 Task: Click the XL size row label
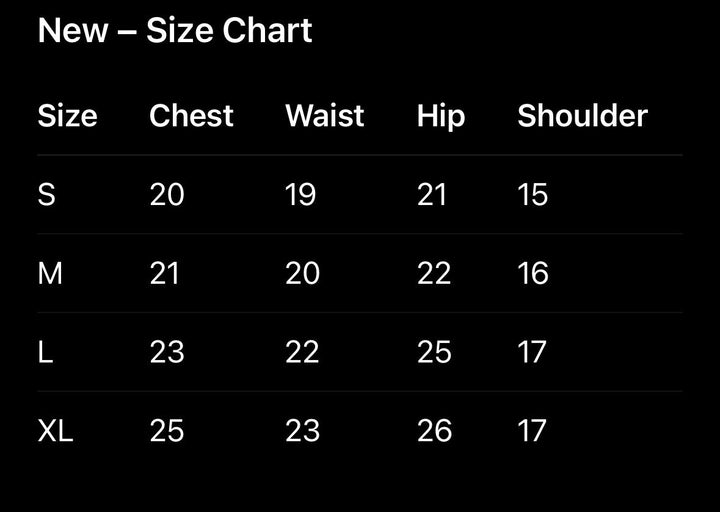(x=56, y=431)
